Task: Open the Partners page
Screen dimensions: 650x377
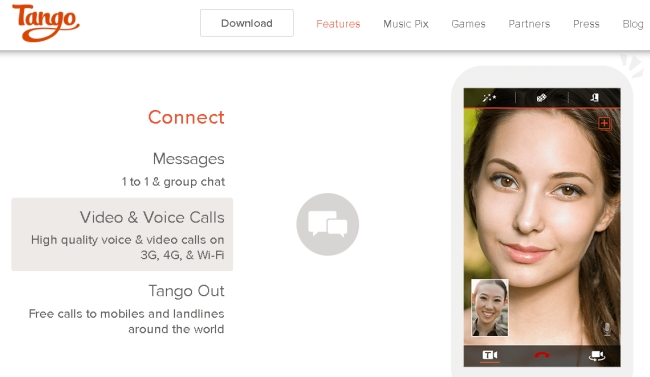Action: 529,24
